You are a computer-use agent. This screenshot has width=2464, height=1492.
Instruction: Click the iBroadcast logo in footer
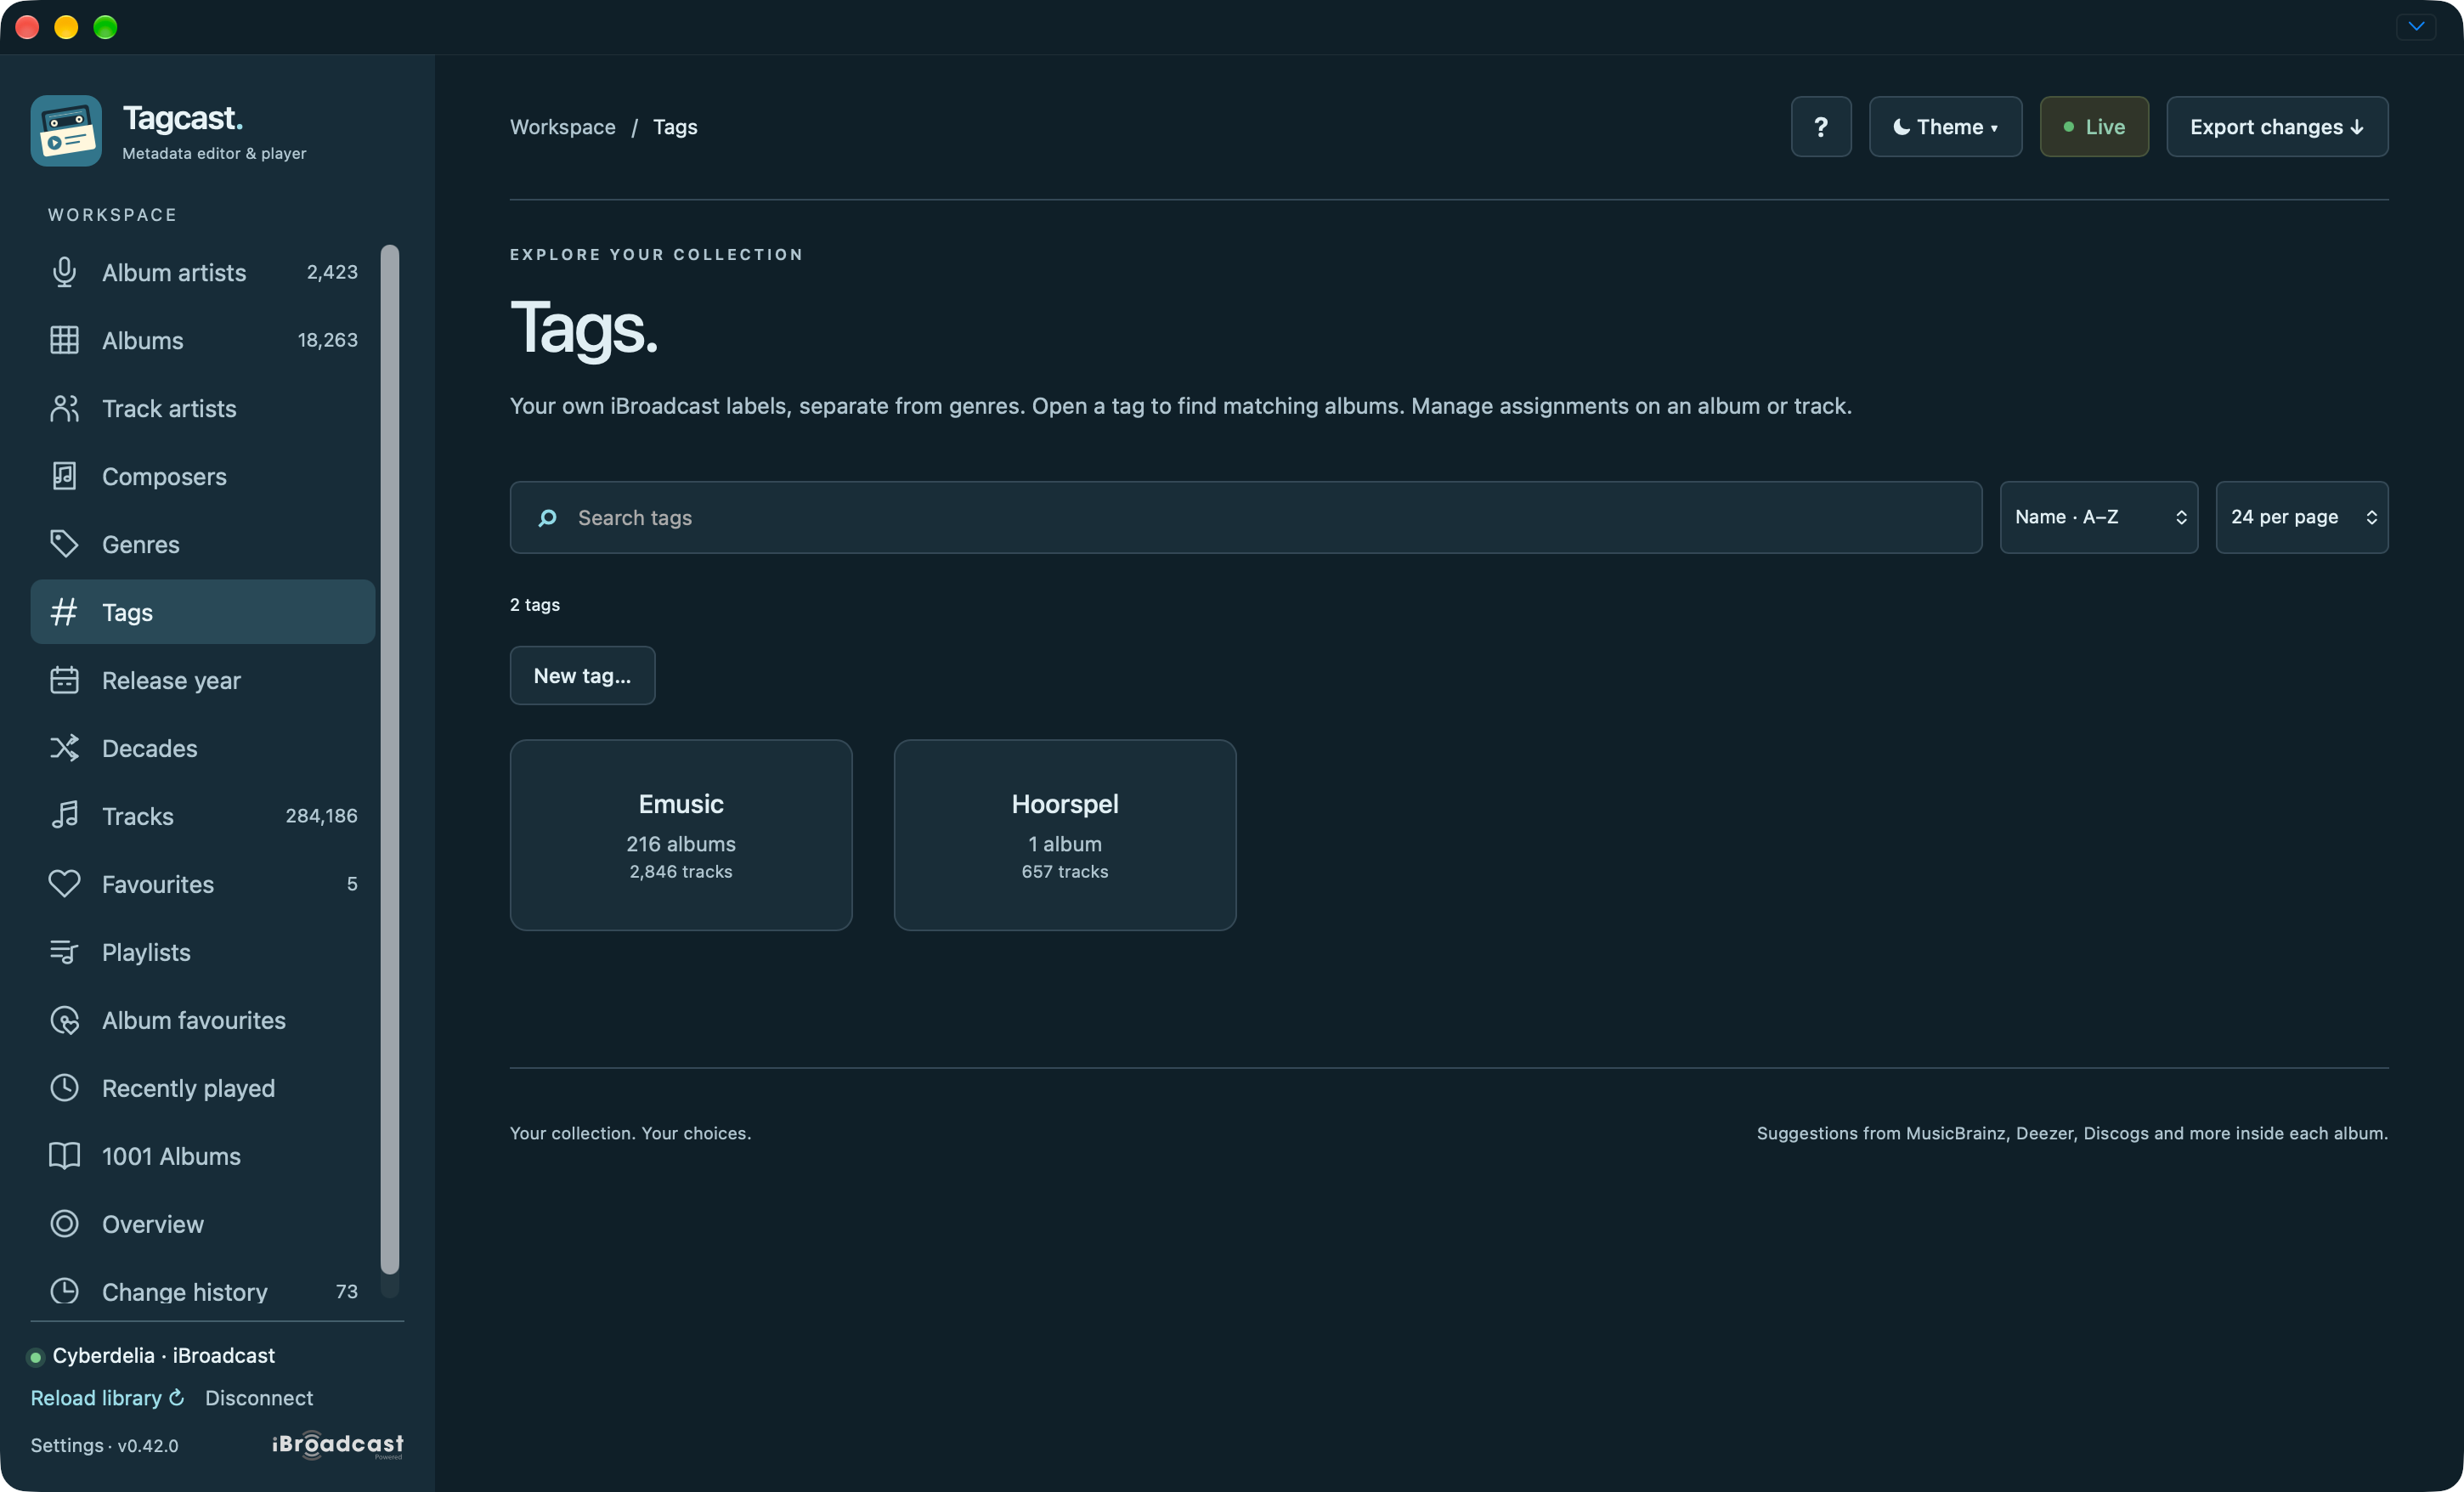click(x=338, y=1445)
